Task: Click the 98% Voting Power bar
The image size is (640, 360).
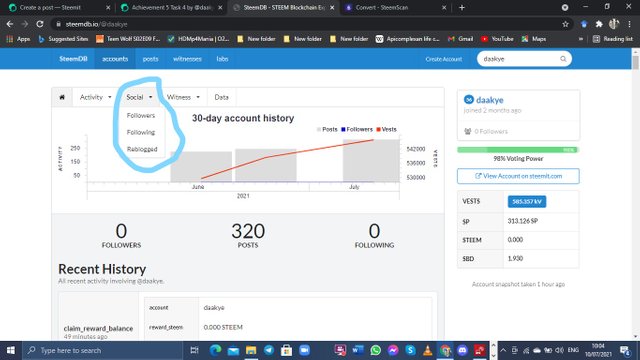Action: pyautogui.click(x=518, y=150)
